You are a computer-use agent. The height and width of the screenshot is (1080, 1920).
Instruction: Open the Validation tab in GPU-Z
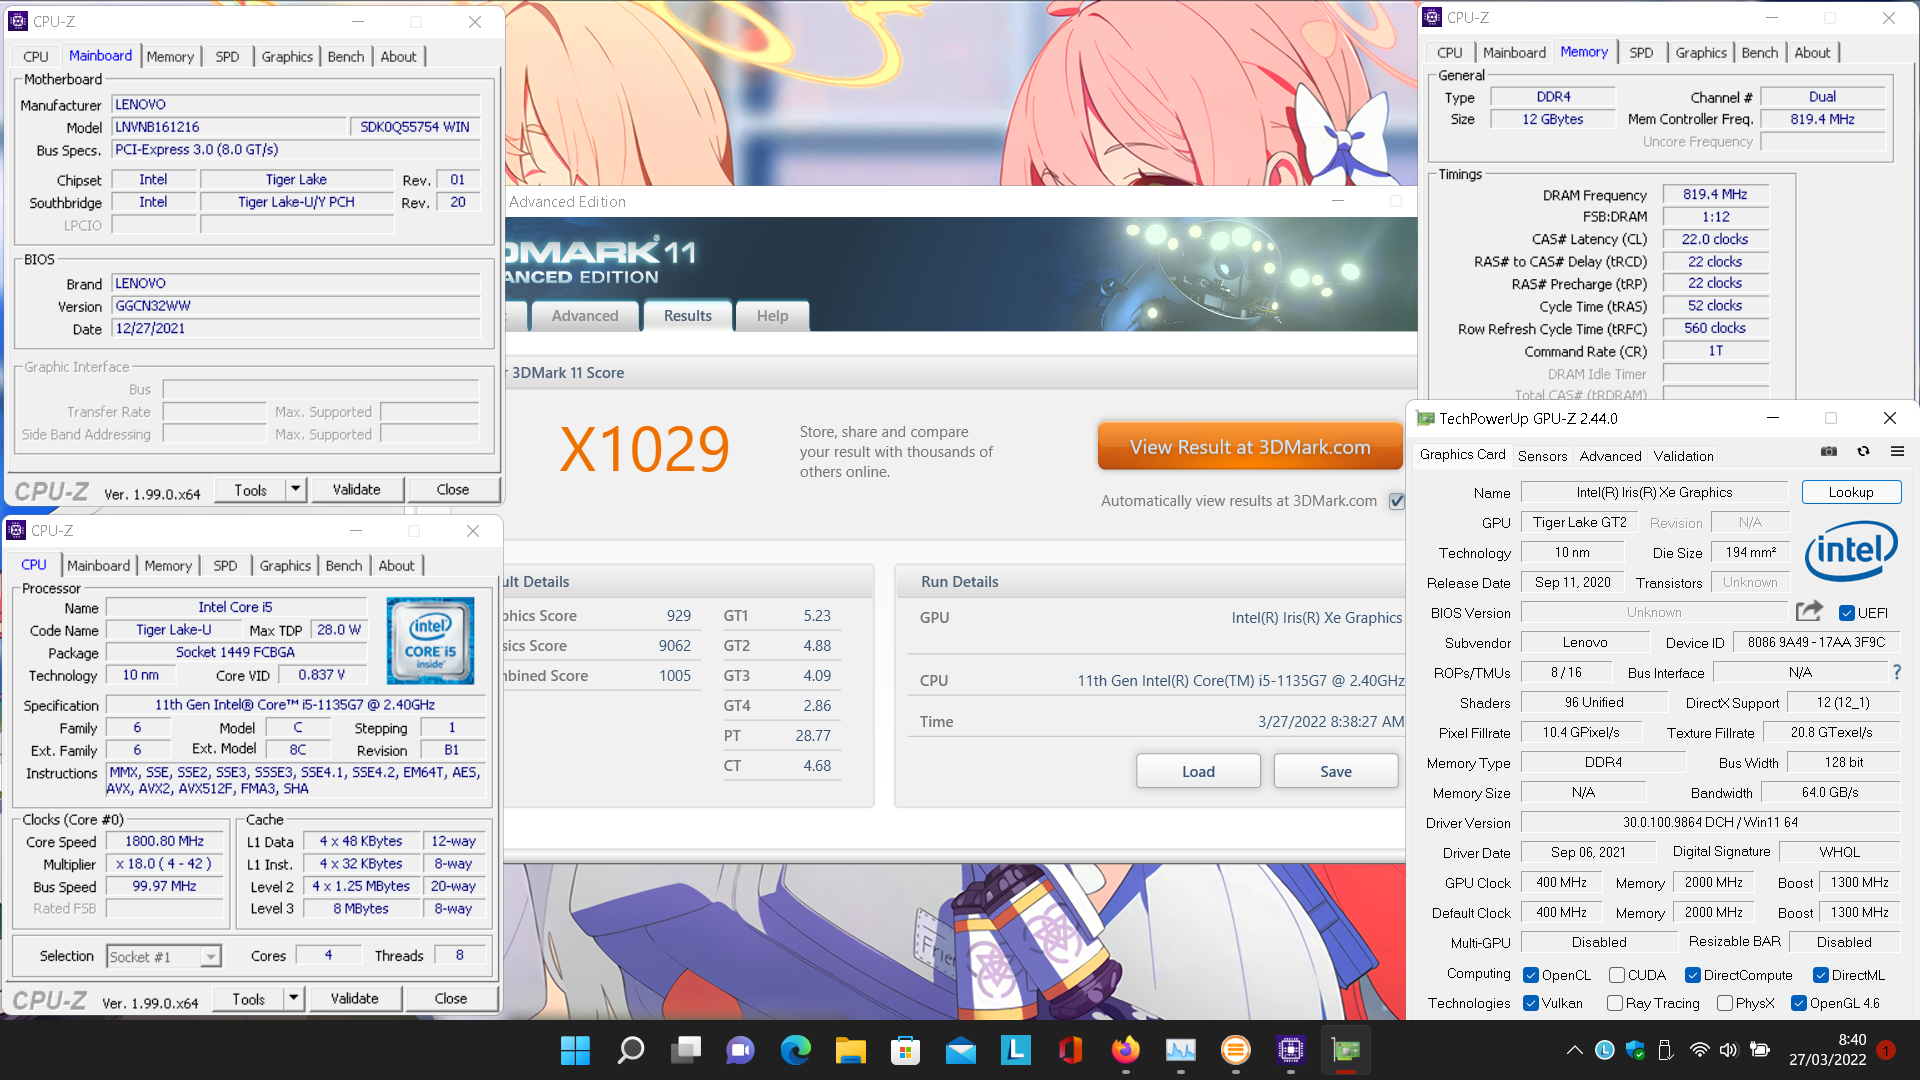point(1683,456)
